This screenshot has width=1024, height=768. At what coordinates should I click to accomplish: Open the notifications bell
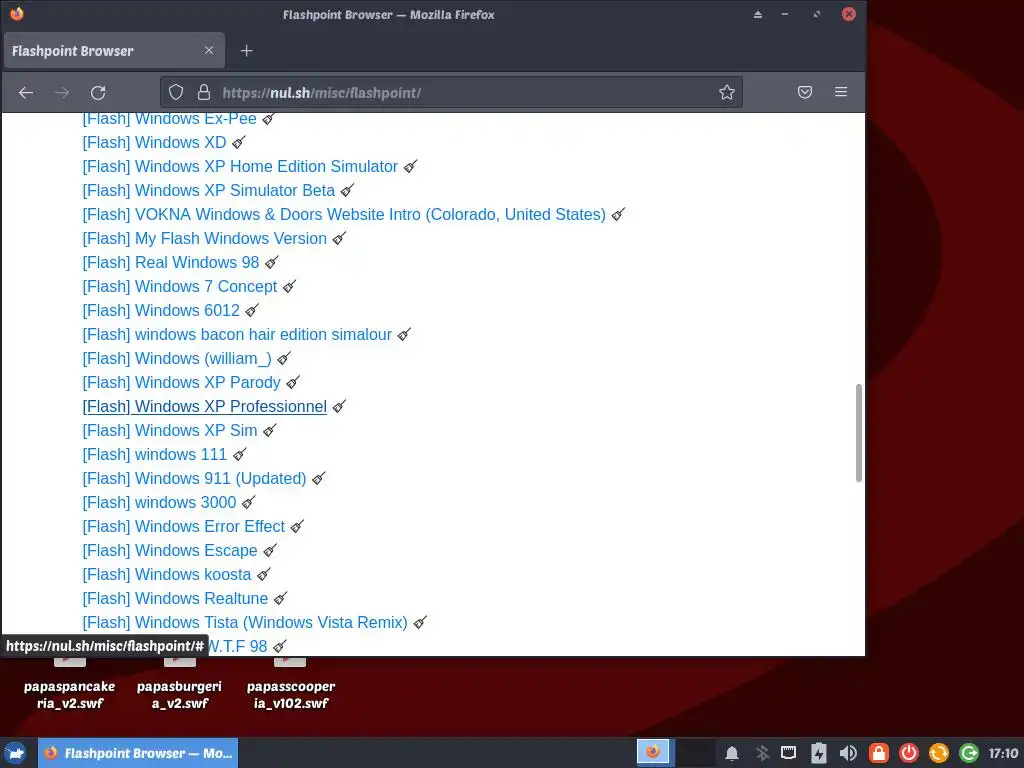pos(732,754)
